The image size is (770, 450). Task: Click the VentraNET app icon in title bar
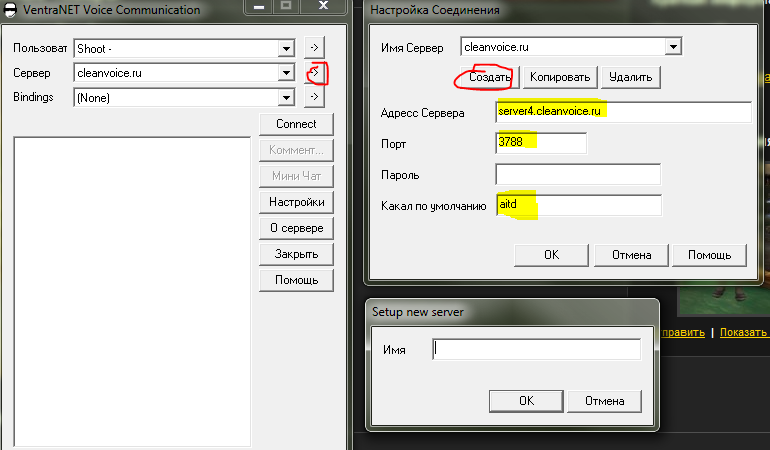(10, 9)
